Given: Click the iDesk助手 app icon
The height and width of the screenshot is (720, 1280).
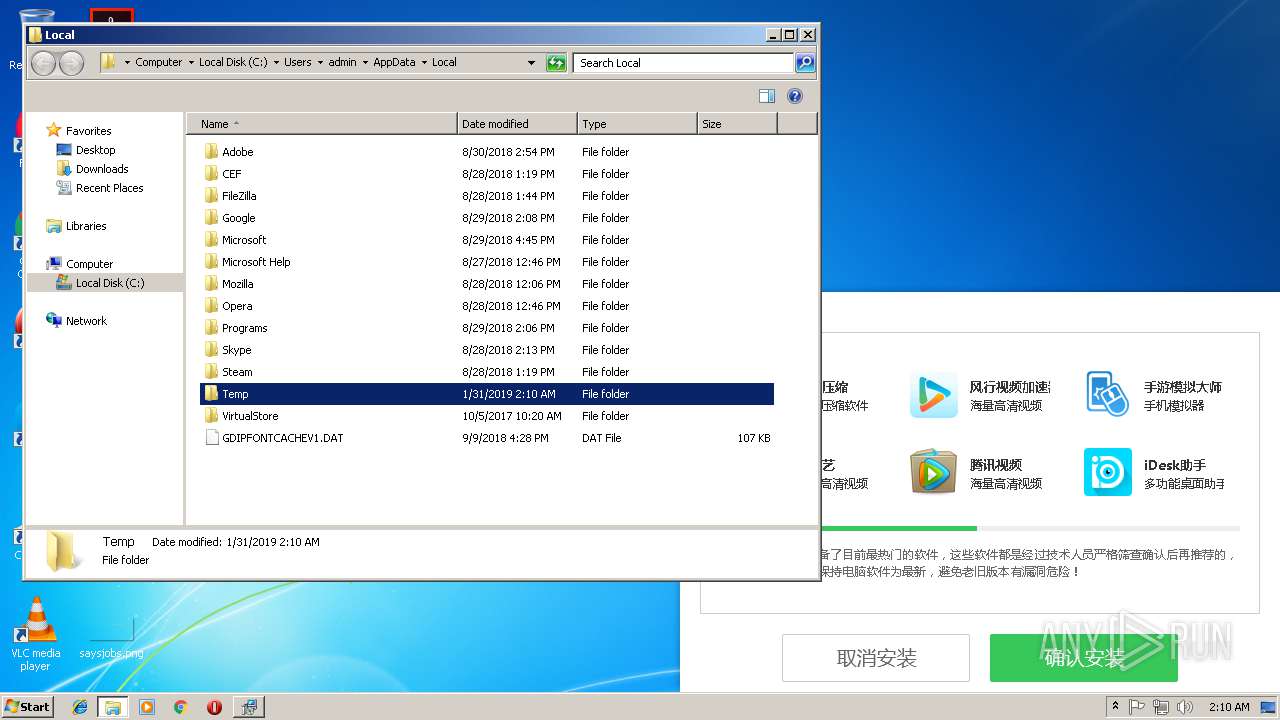Looking at the screenshot, I should [x=1108, y=472].
